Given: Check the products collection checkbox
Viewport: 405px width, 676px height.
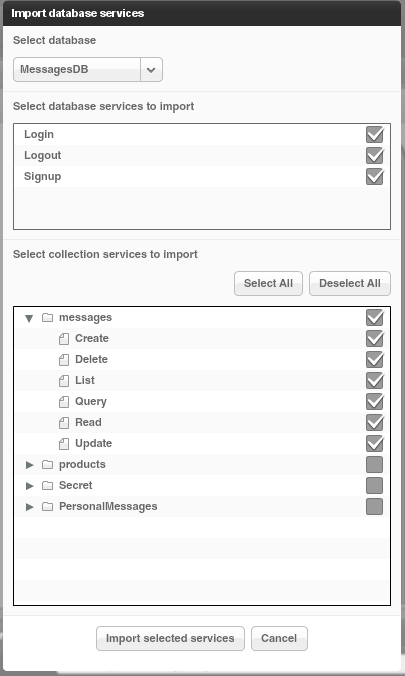Looking at the screenshot, I should [374, 465].
